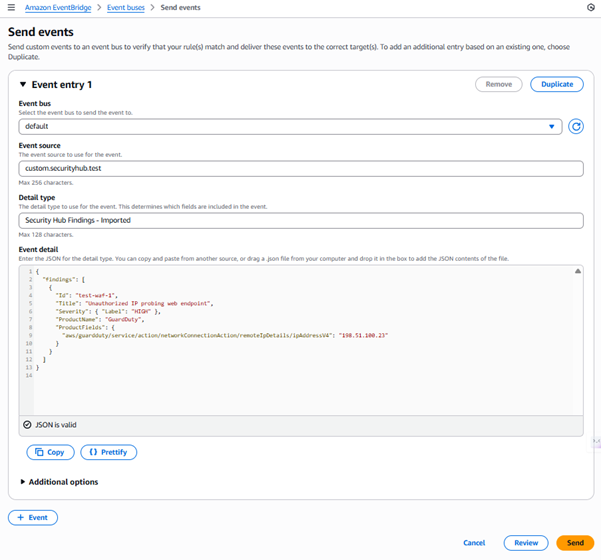Image resolution: width=601 pixels, height=560 pixels.
Task: Click the Send events page heading
Action: pyautogui.click(x=41, y=32)
